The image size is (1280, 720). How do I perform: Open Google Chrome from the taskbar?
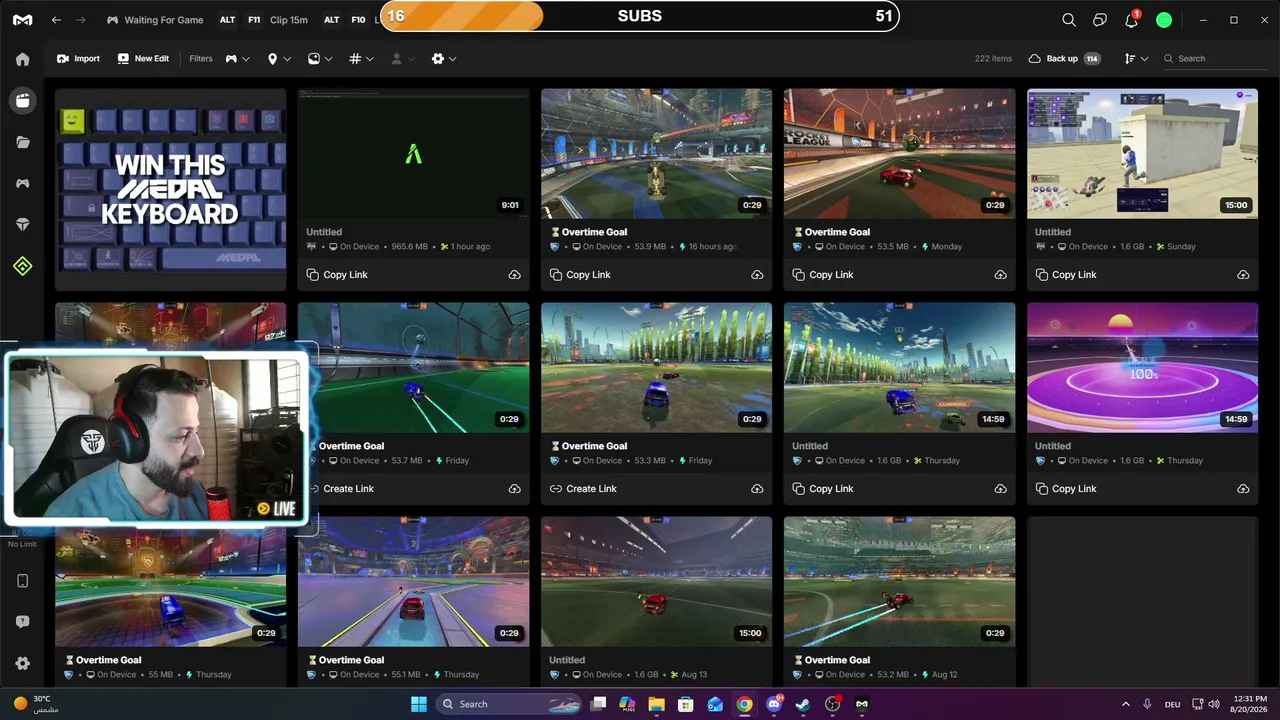click(x=745, y=704)
